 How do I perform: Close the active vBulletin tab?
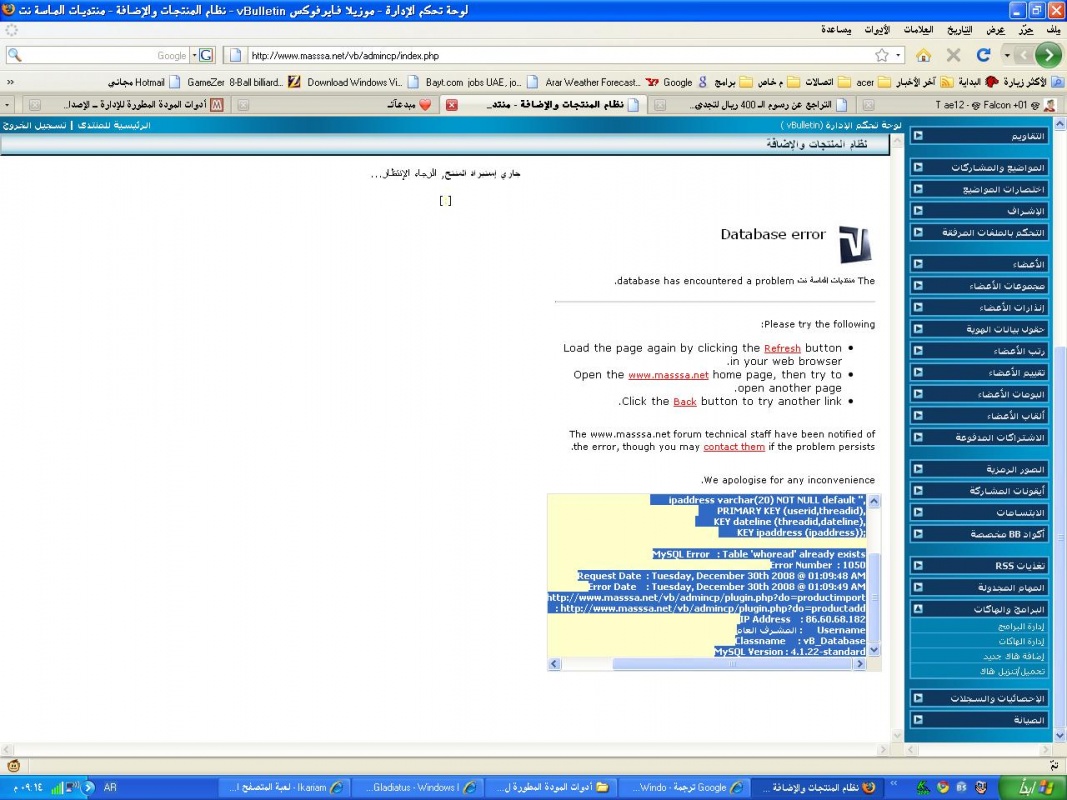coord(452,105)
